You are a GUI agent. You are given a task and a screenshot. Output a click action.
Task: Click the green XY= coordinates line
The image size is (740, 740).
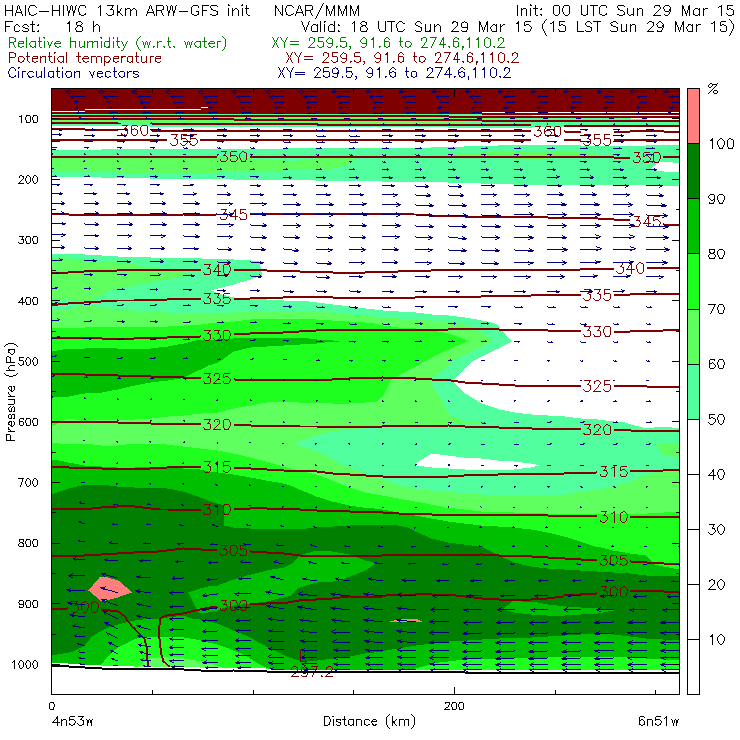coord(388,43)
